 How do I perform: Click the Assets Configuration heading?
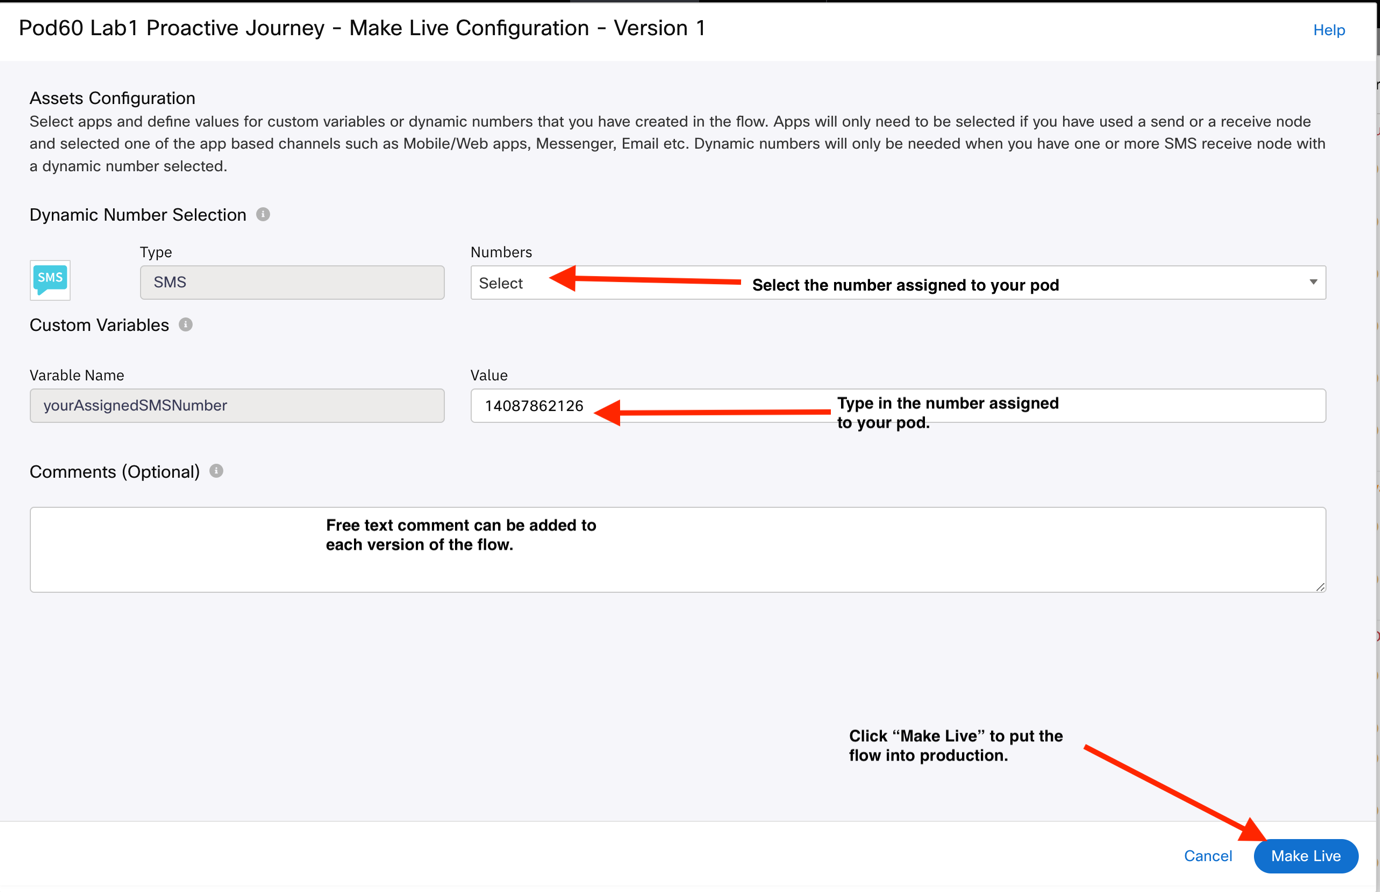[x=112, y=98]
